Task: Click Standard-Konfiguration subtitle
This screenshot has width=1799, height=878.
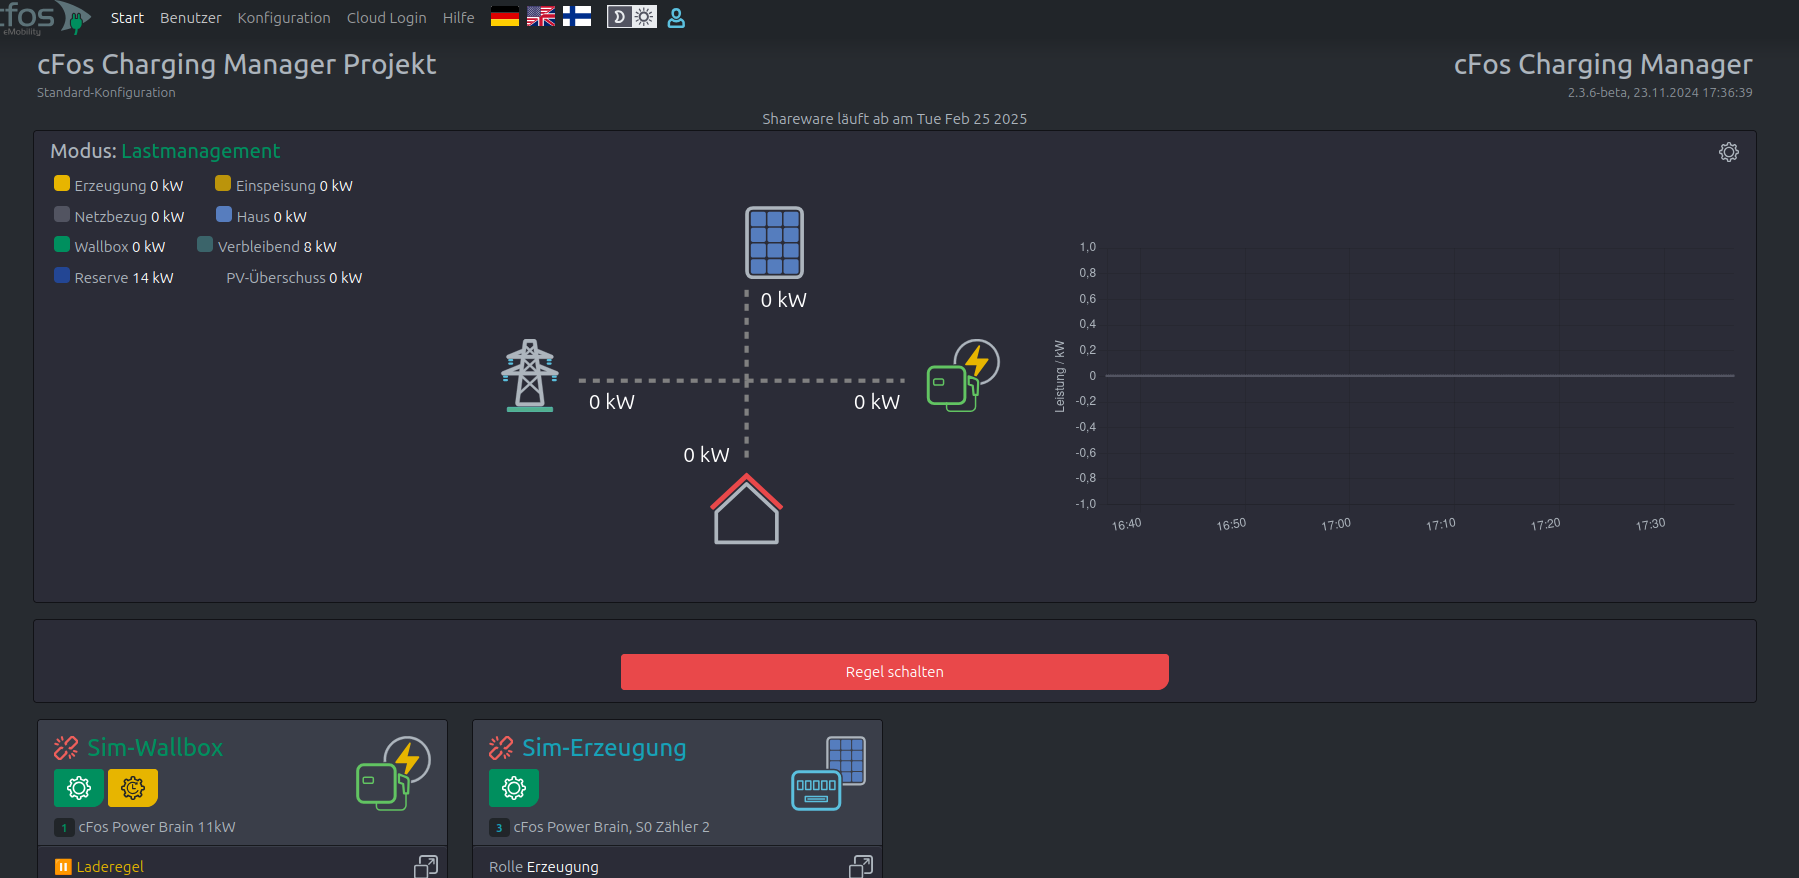Action: [x=106, y=92]
